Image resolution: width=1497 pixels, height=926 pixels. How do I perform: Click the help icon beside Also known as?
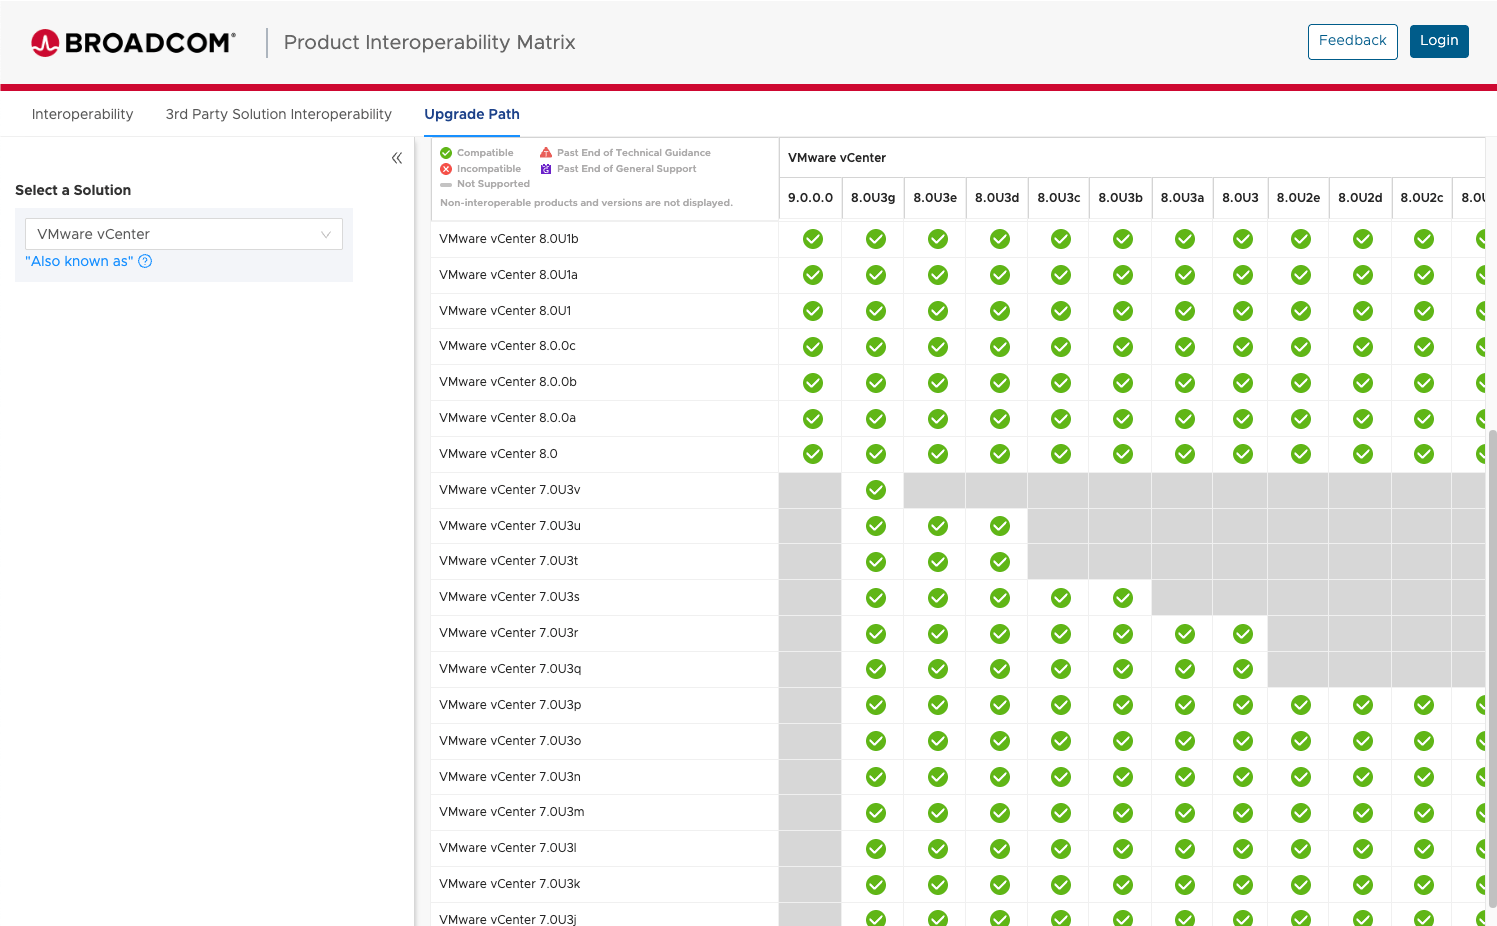click(145, 261)
